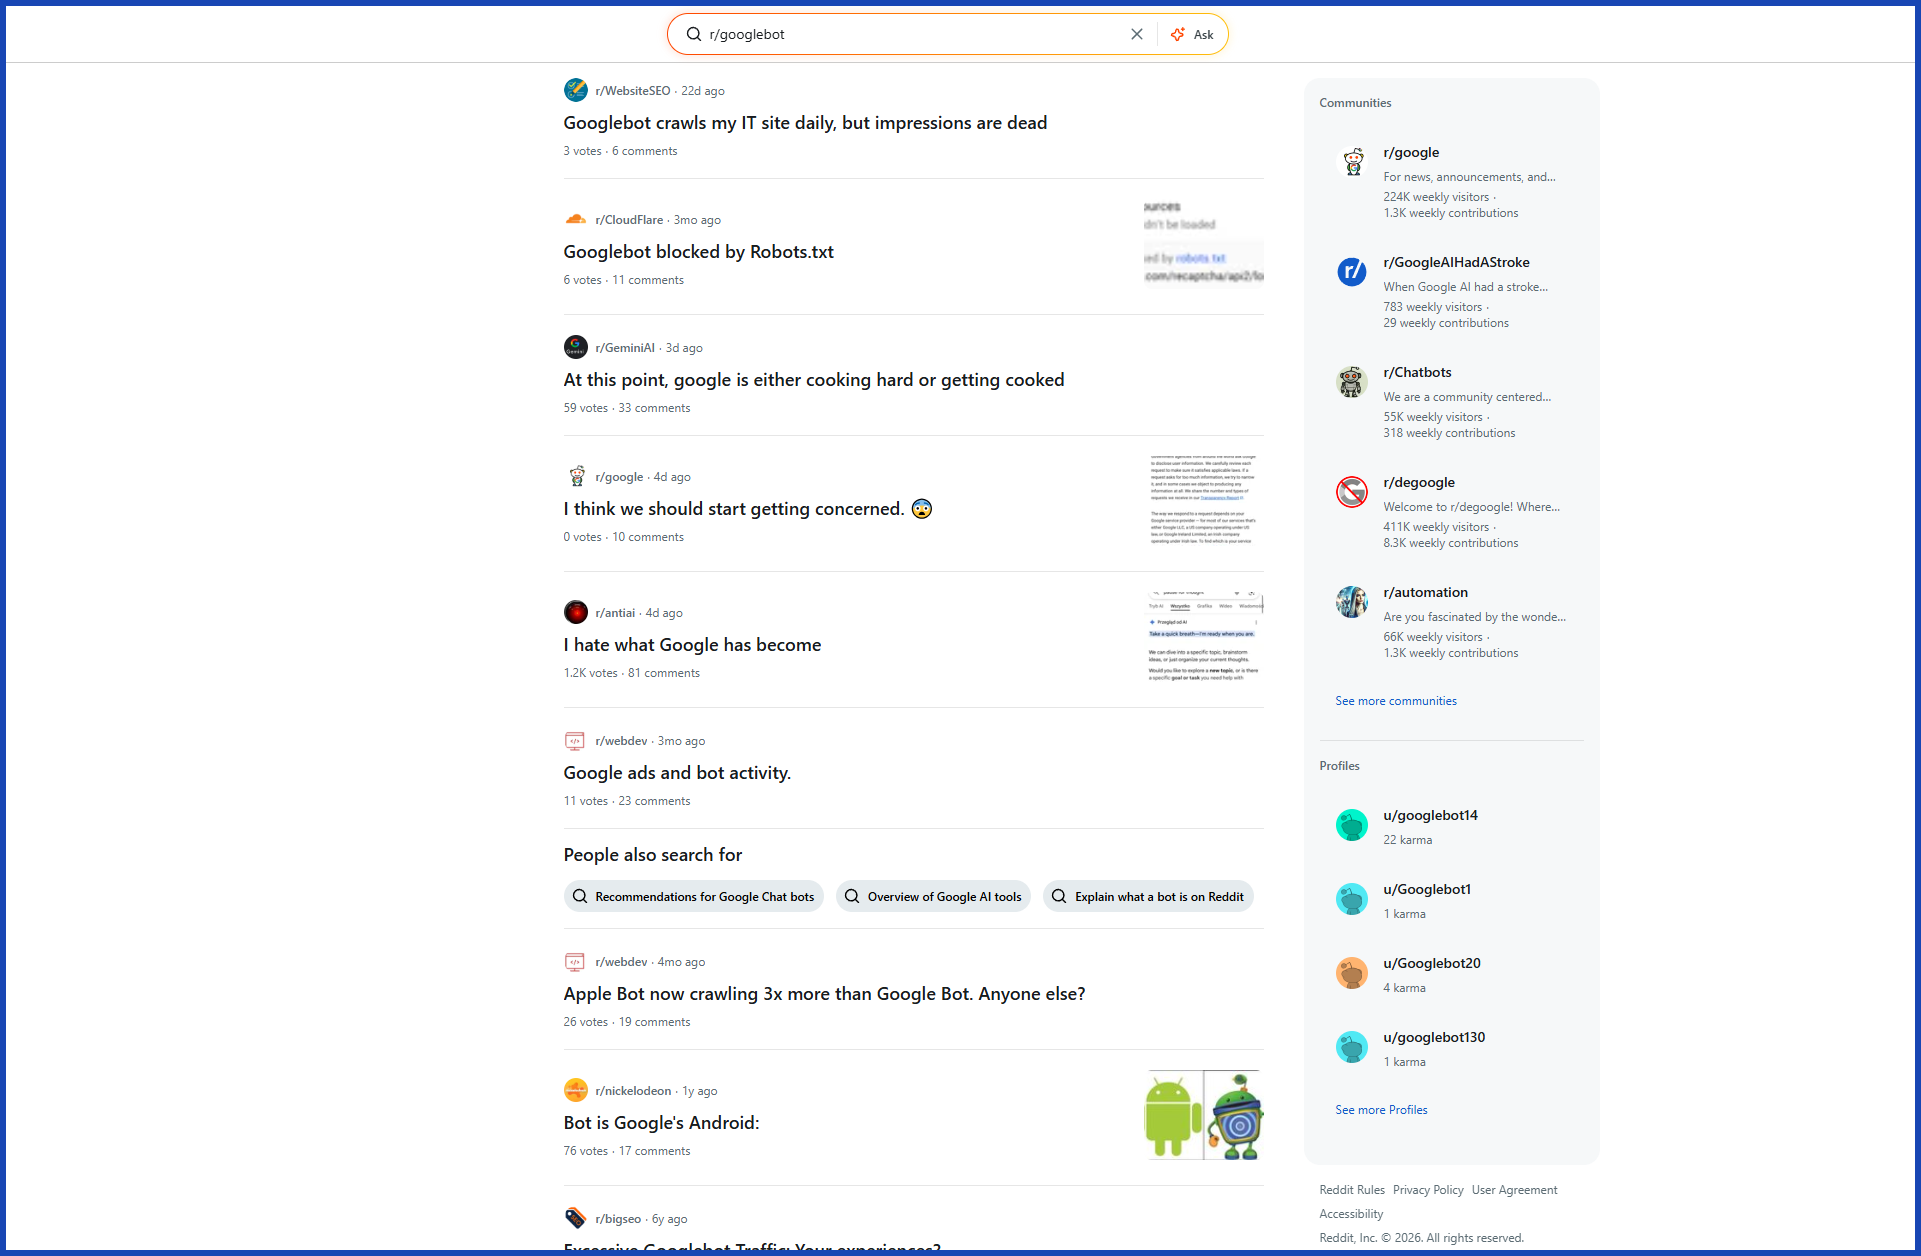1921x1256 pixels.
Task: Select 'Overview of Google AI tools' chip
Action: click(934, 897)
